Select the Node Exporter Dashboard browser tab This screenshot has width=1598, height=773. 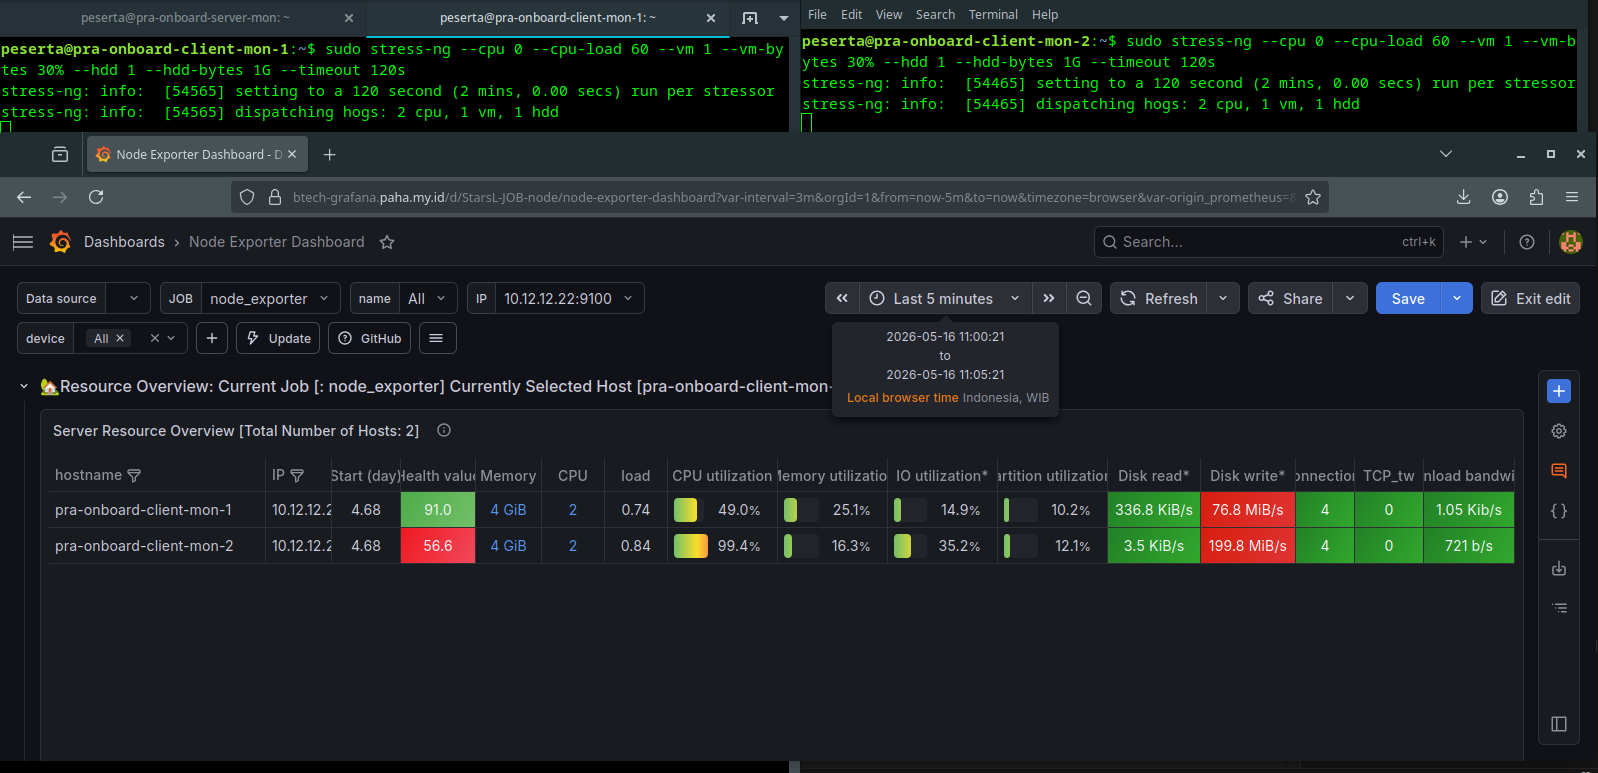pyautogui.click(x=198, y=154)
